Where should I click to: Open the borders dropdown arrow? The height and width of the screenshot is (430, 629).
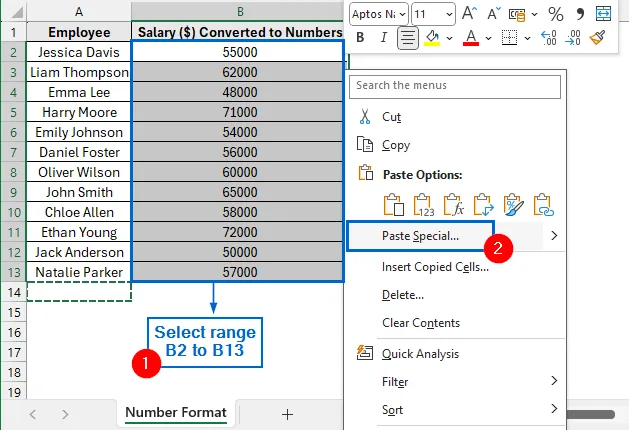coord(527,38)
